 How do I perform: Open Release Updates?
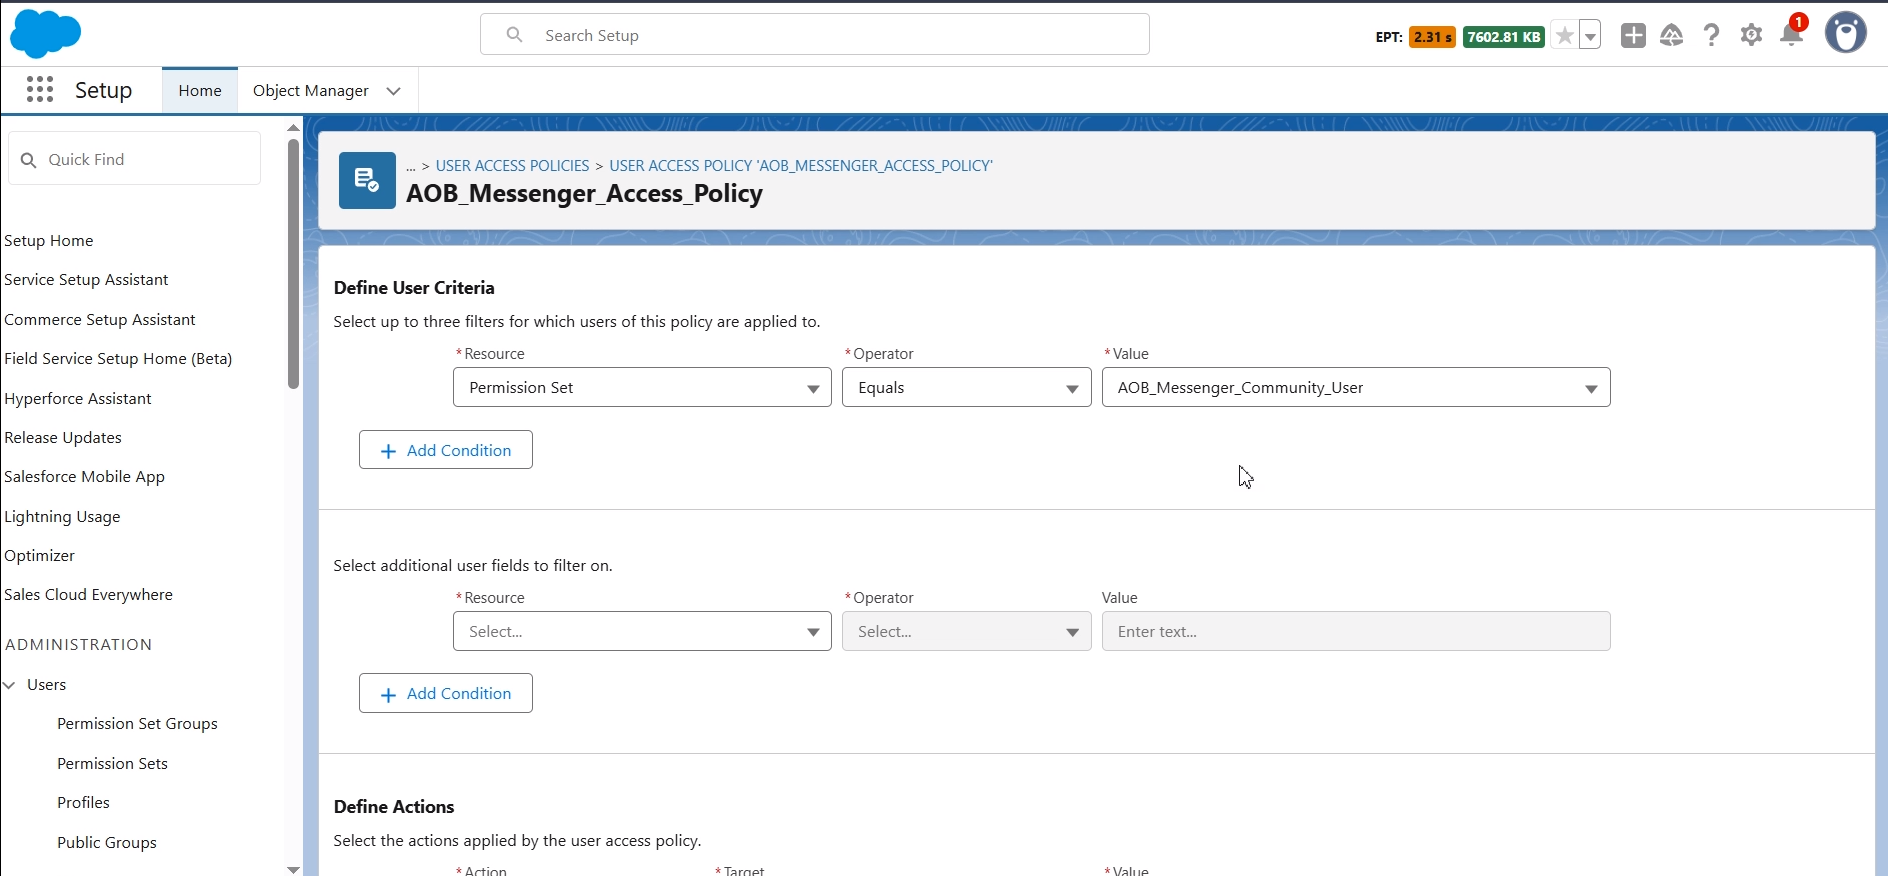[x=63, y=438]
